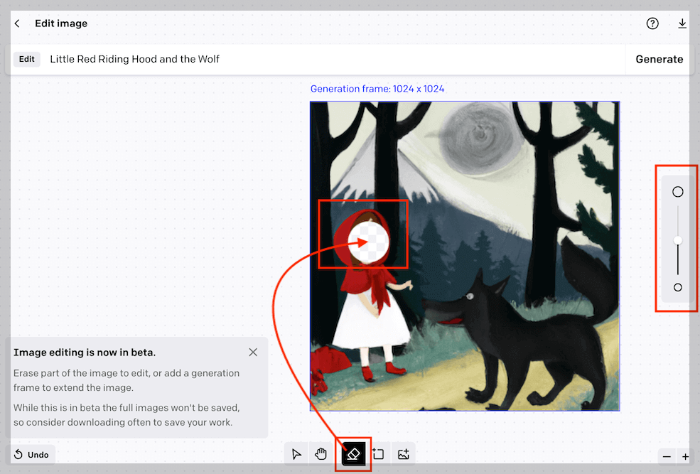Click the Undo button
This screenshot has width=700, height=474.
(x=31, y=454)
